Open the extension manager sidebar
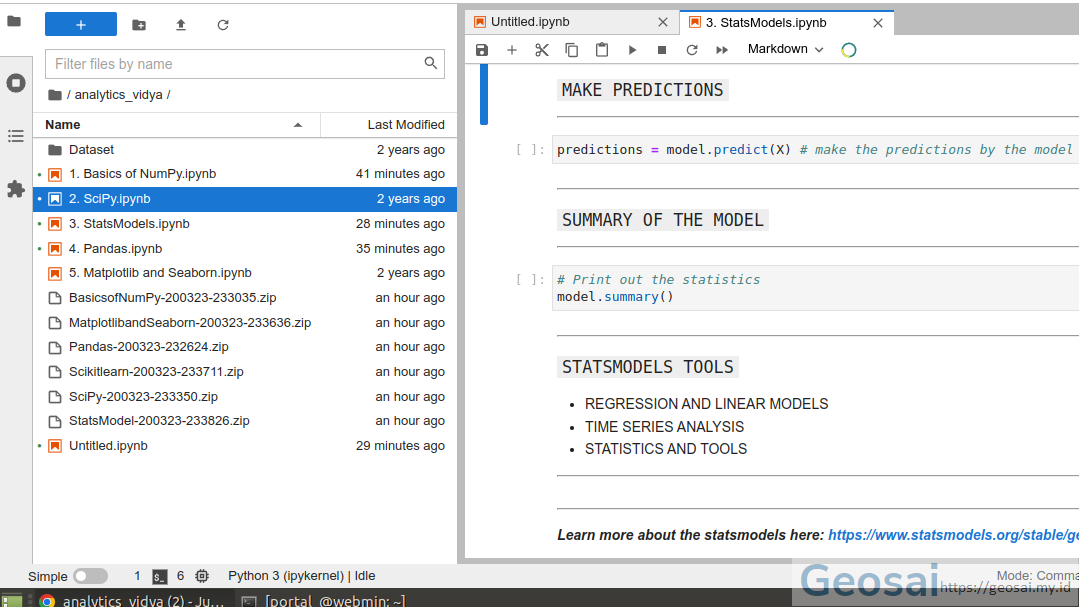The height and width of the screenshot is (607, 1079). [15, 188]
